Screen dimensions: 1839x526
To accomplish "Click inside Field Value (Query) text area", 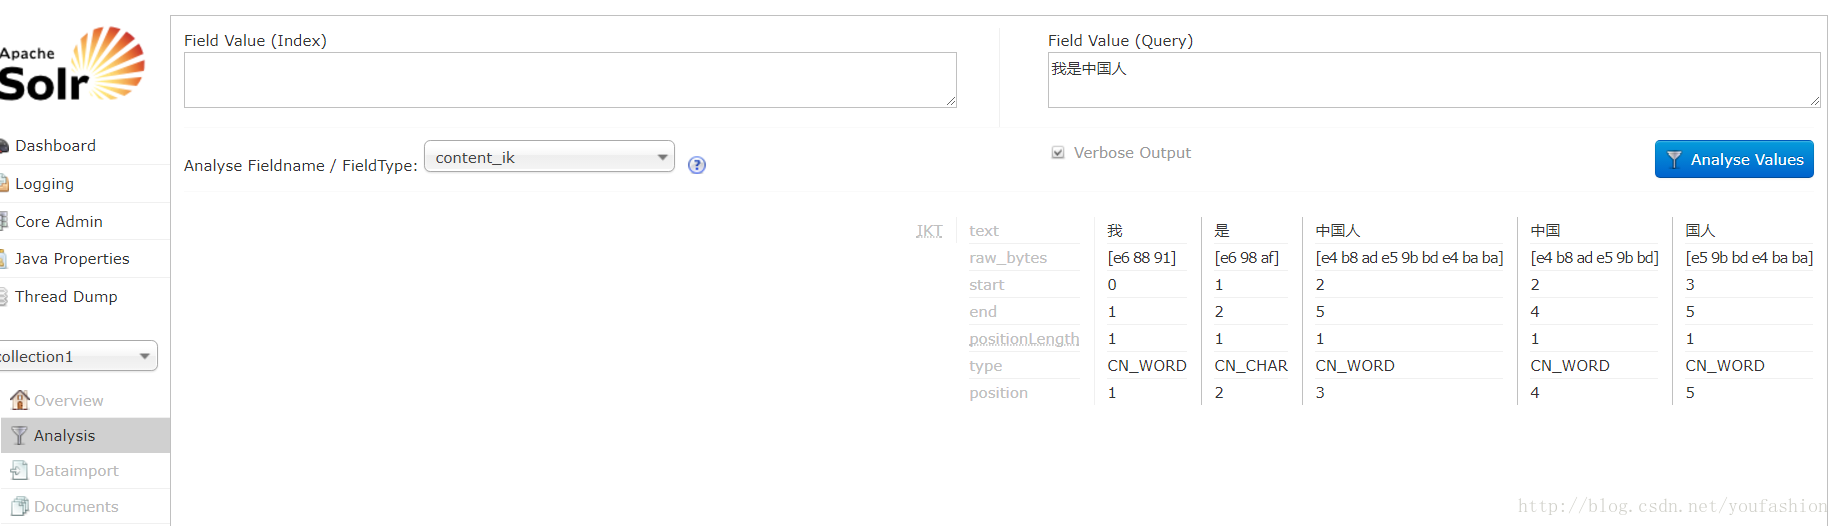I will [1434, 80].
